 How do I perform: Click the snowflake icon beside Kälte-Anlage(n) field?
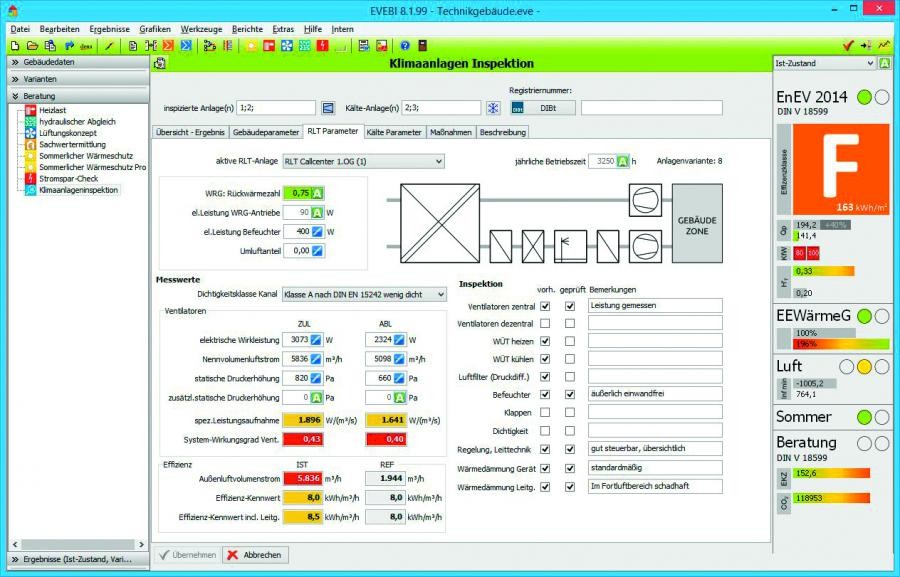click(493, 108)
